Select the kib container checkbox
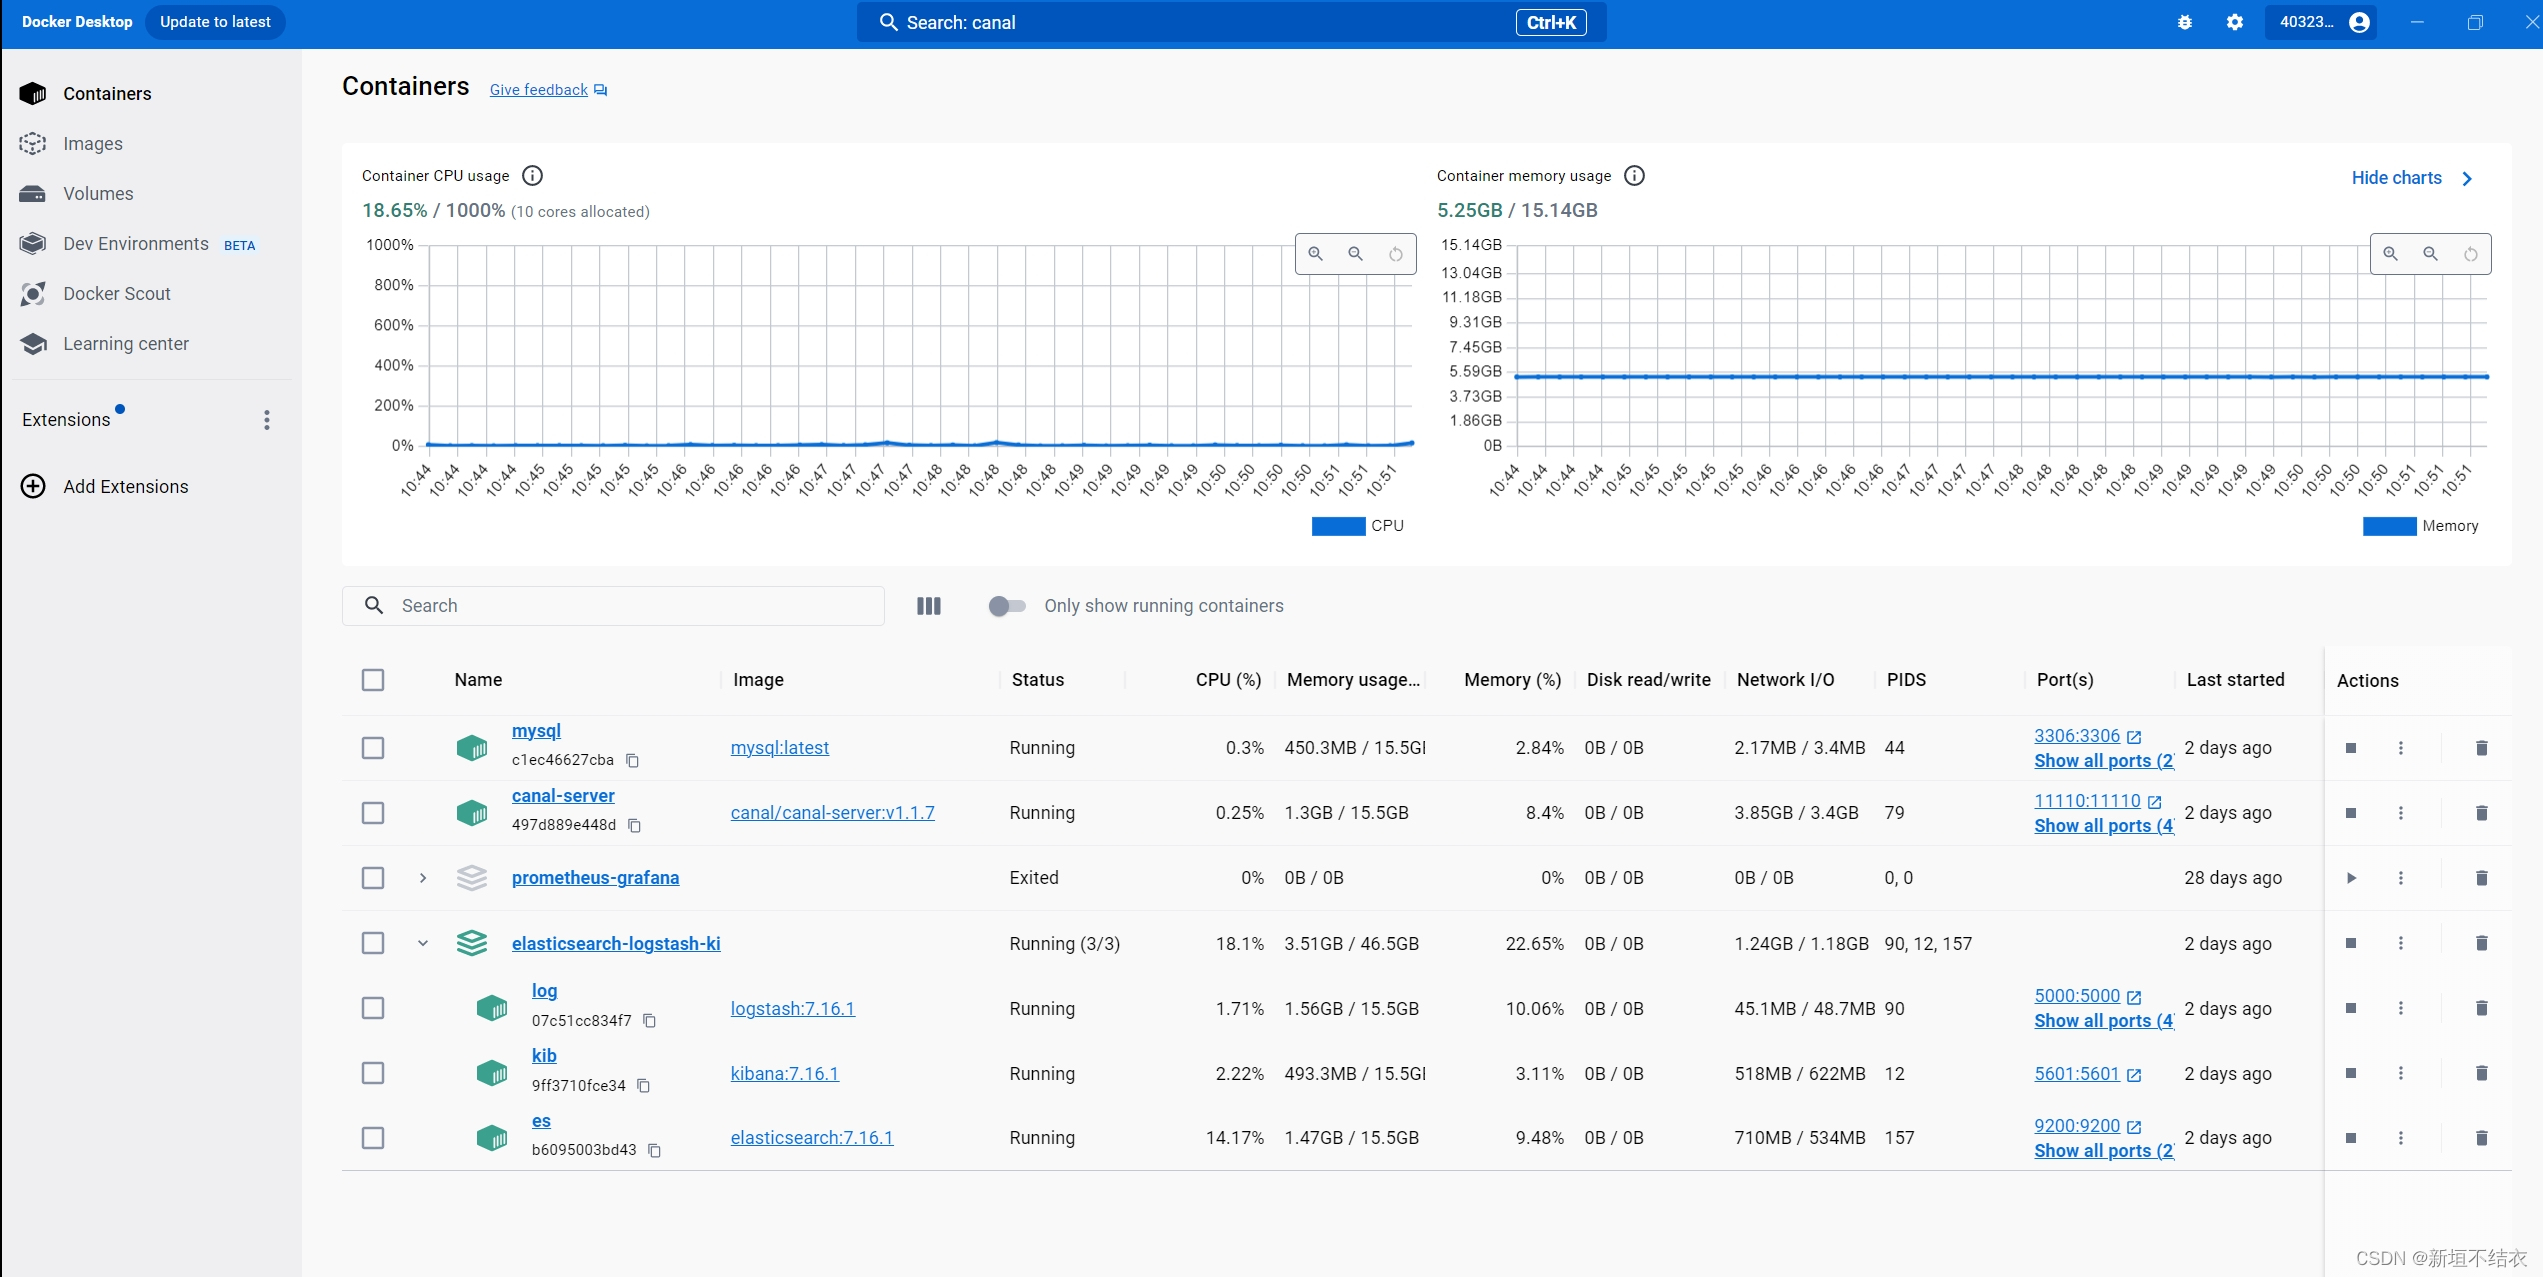 (373, 1073)
